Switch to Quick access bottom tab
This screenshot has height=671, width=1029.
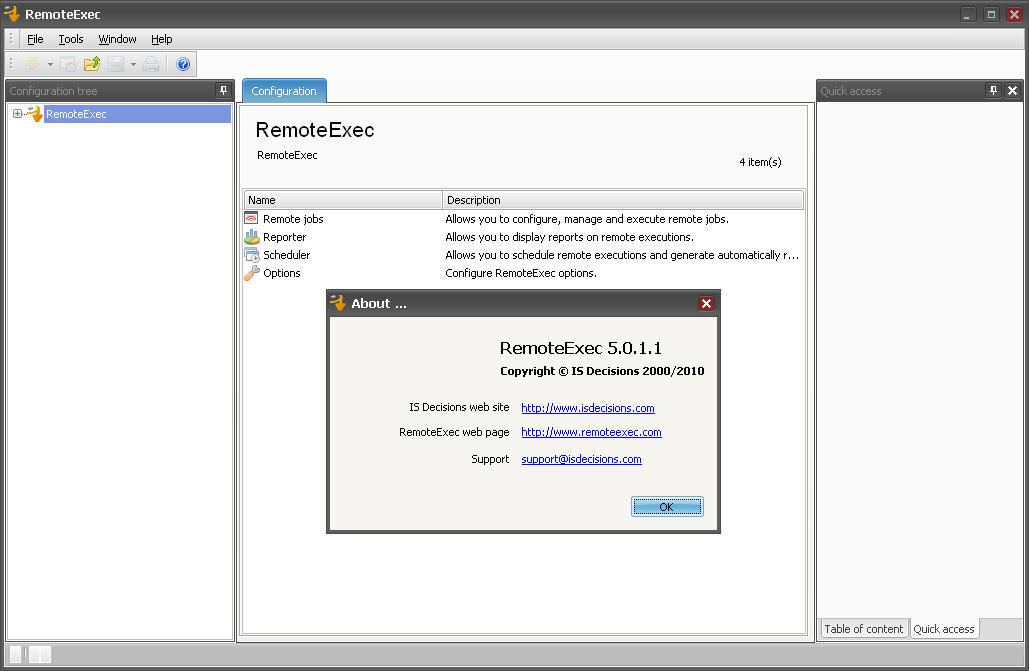[x=944, y=628]
